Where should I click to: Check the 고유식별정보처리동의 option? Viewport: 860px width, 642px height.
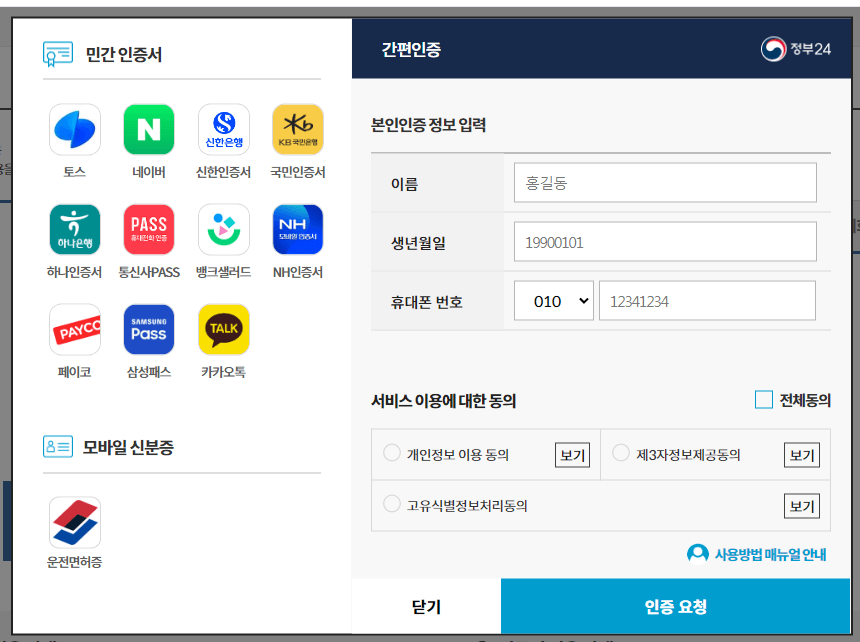point(392,504)
